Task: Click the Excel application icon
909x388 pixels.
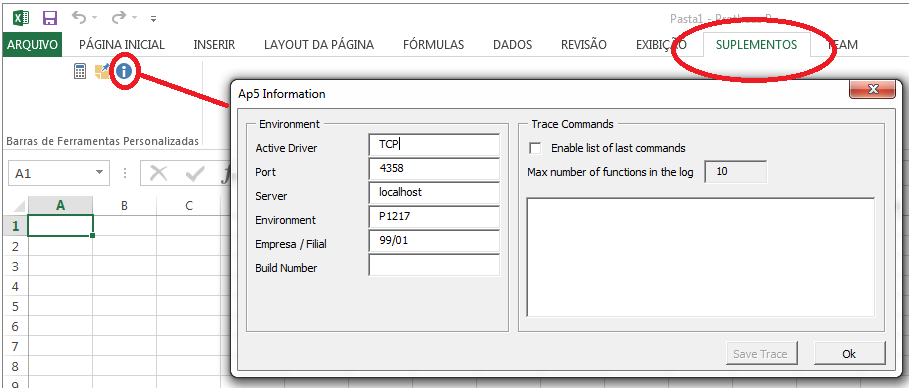Action: [21, 18]
